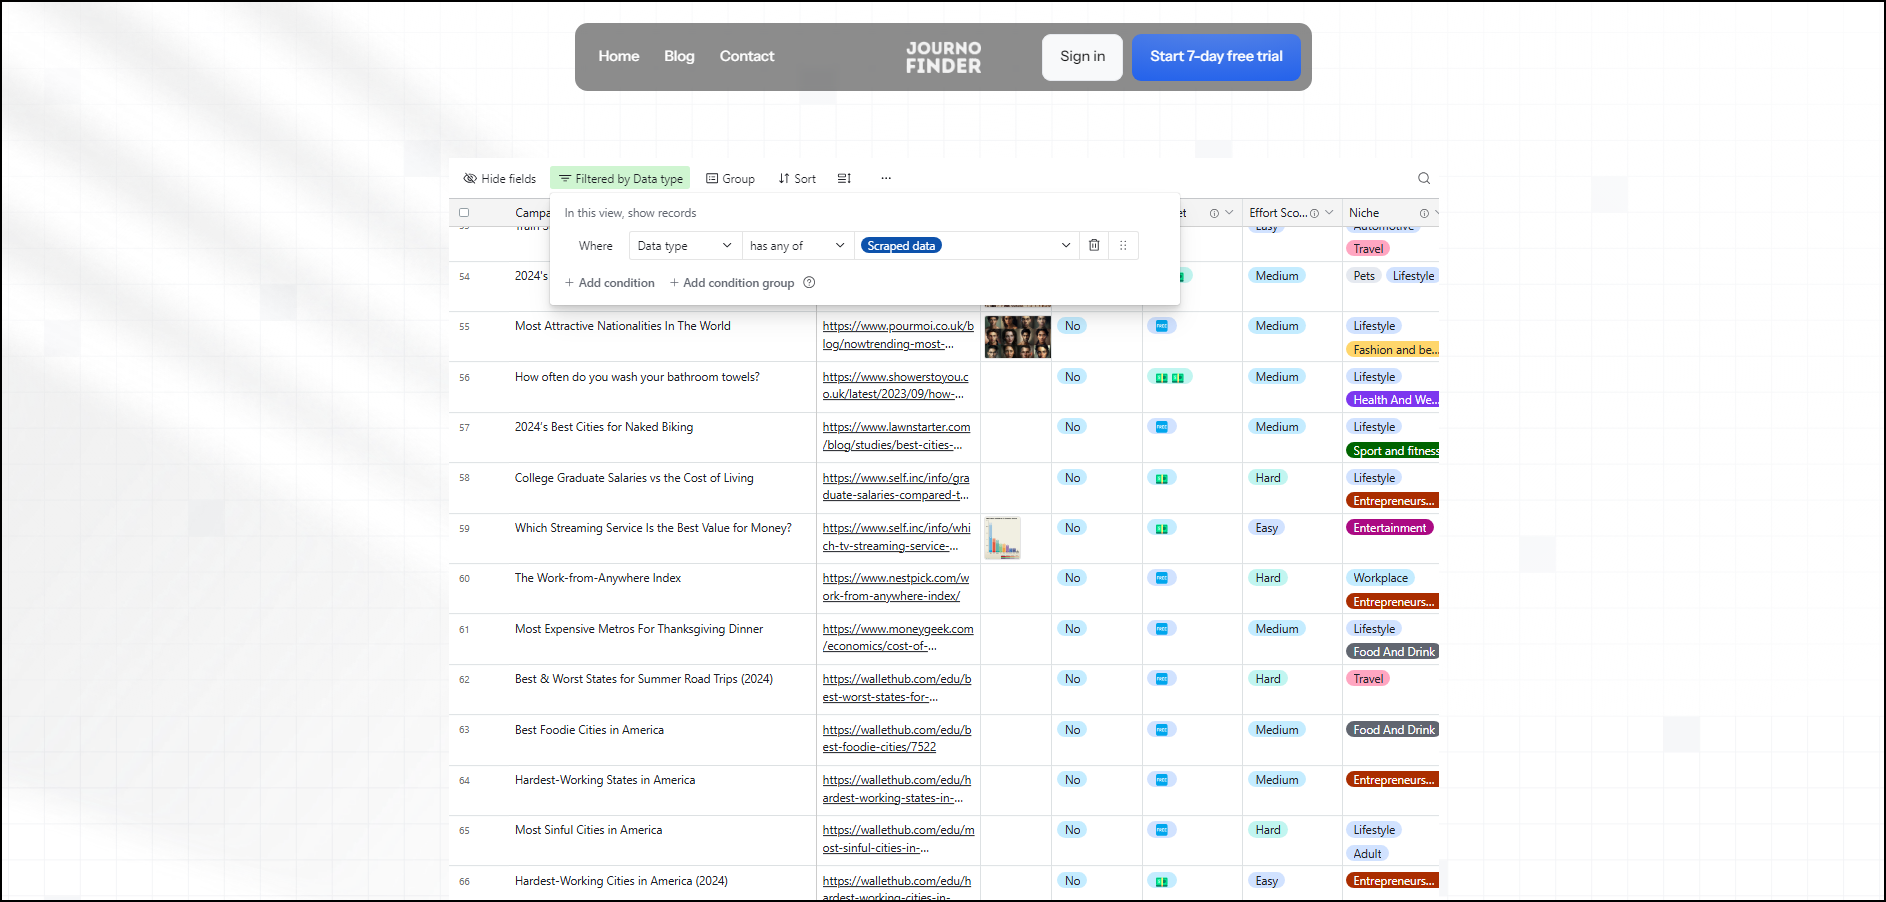The width and height of the screenshot is (1886, 902).
Task: Select 'Most Expensive Metros For Thanksgiving Dinner'
Action: (x=639, y=629)
